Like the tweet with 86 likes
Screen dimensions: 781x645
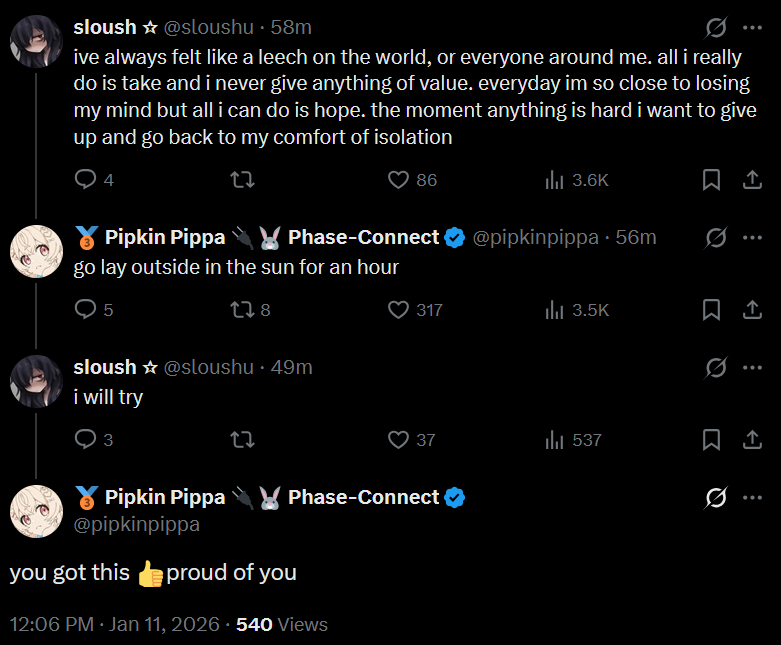399,180
